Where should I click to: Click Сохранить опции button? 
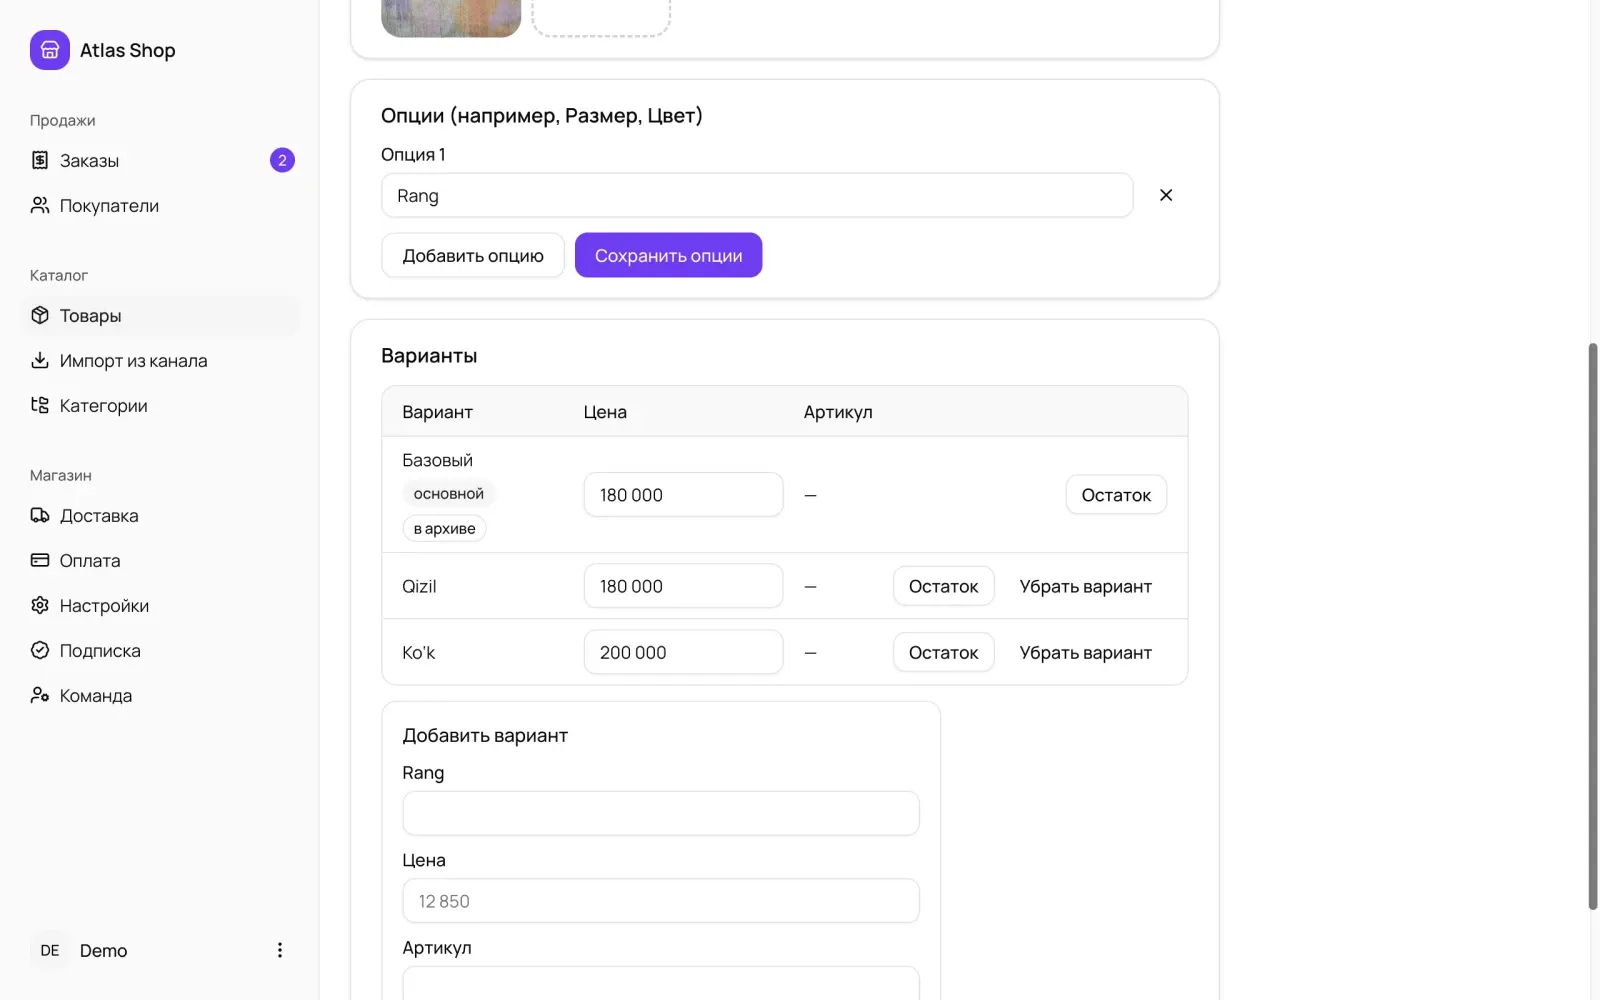[668, 255]
